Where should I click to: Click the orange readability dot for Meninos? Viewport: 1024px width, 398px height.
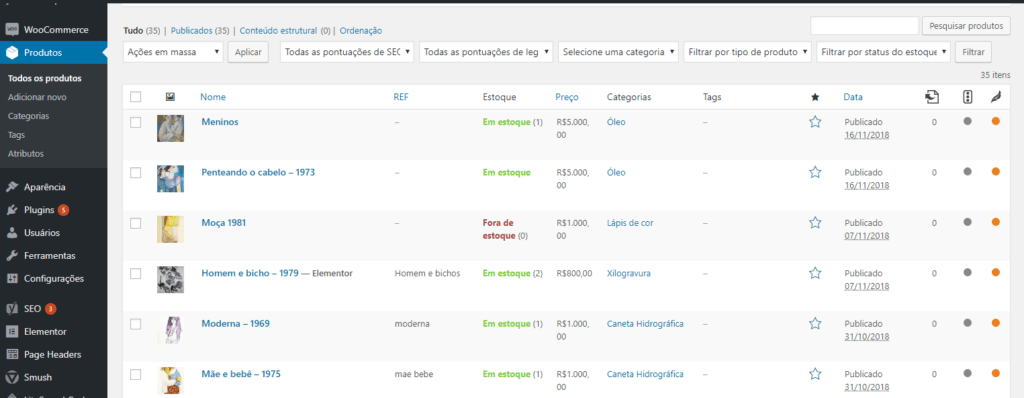995,121
